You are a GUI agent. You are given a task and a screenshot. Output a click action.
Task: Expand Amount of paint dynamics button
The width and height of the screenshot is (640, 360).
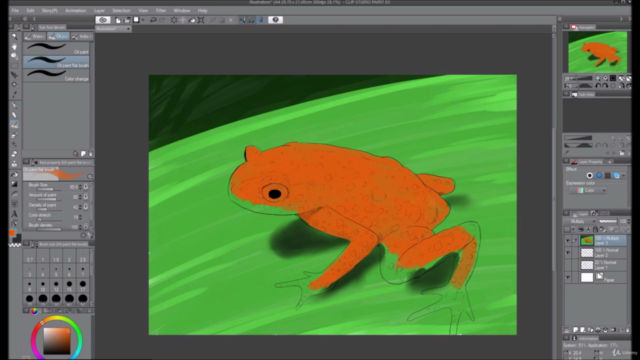tap(86, 197)
